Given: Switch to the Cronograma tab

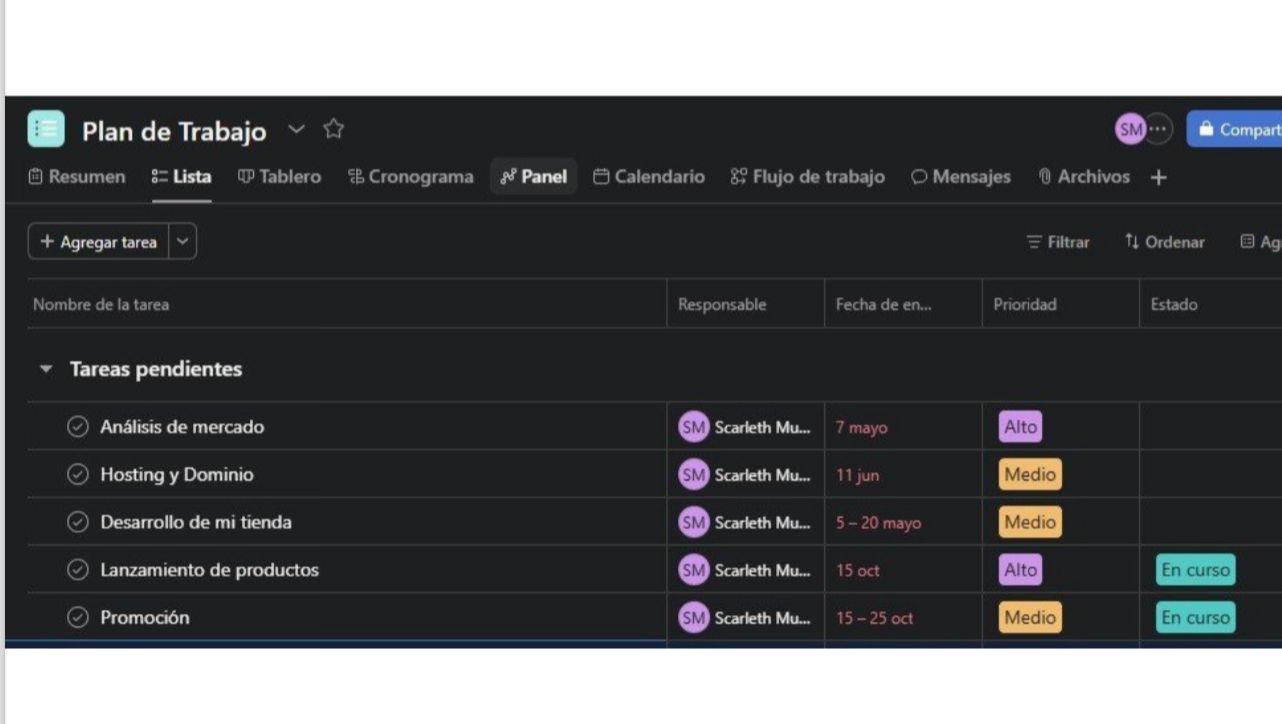Looking at the screenshot, I should [x=410, y=177].
